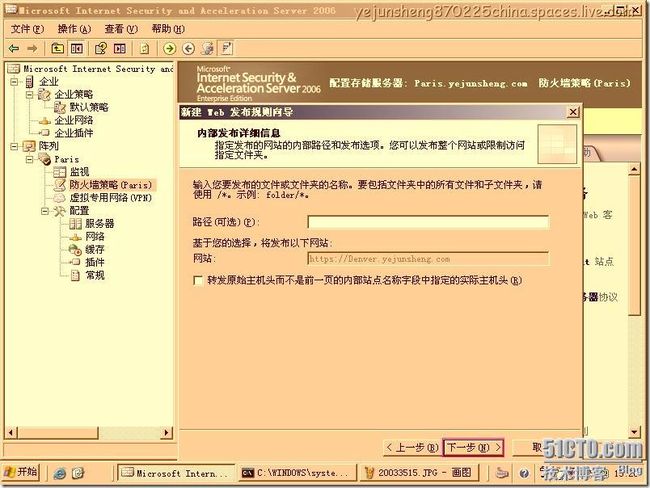Viewport: 650px width, 488px height.
Task: Click the help icon in system tray
Action: tap(524, 473)
